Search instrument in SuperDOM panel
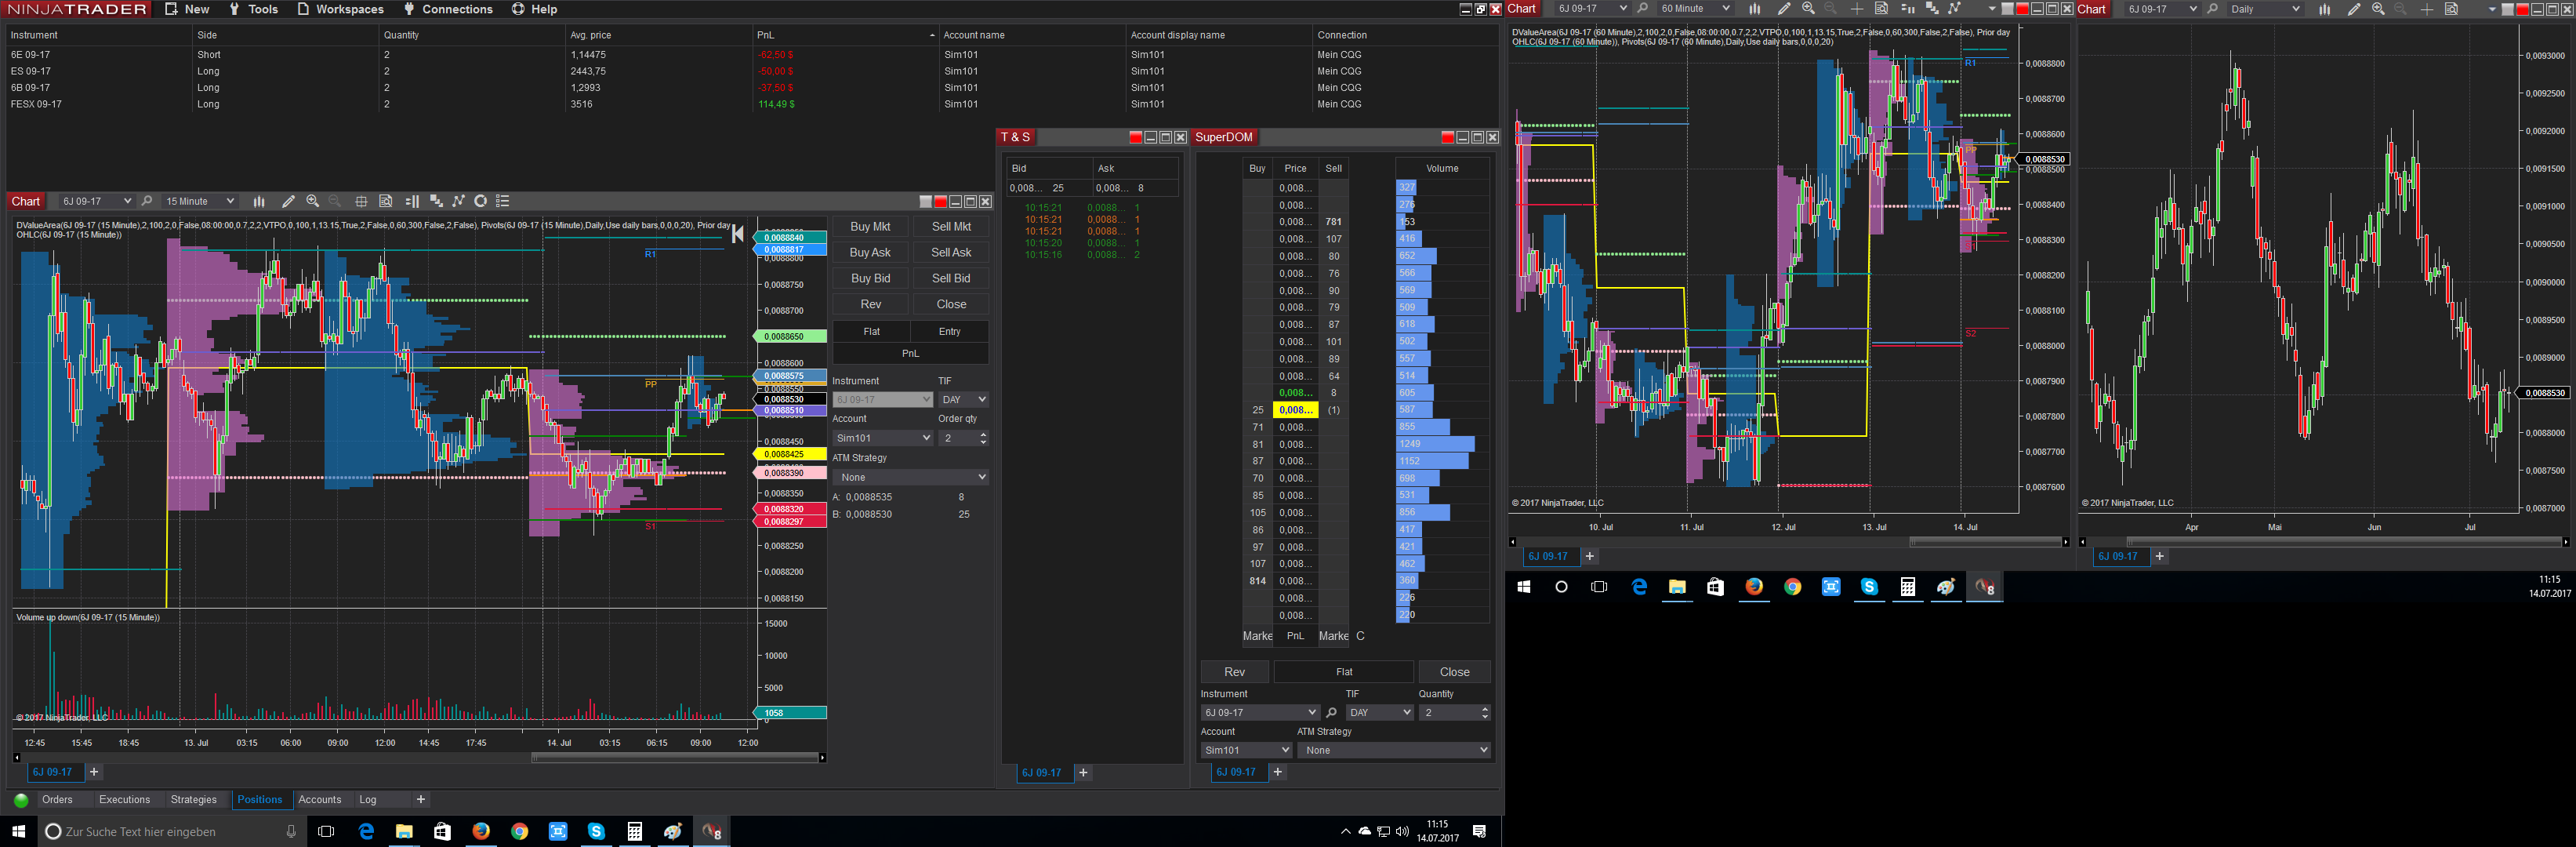The height and width of the screenshot is (847, 2576). click(x=1331, y=713)
